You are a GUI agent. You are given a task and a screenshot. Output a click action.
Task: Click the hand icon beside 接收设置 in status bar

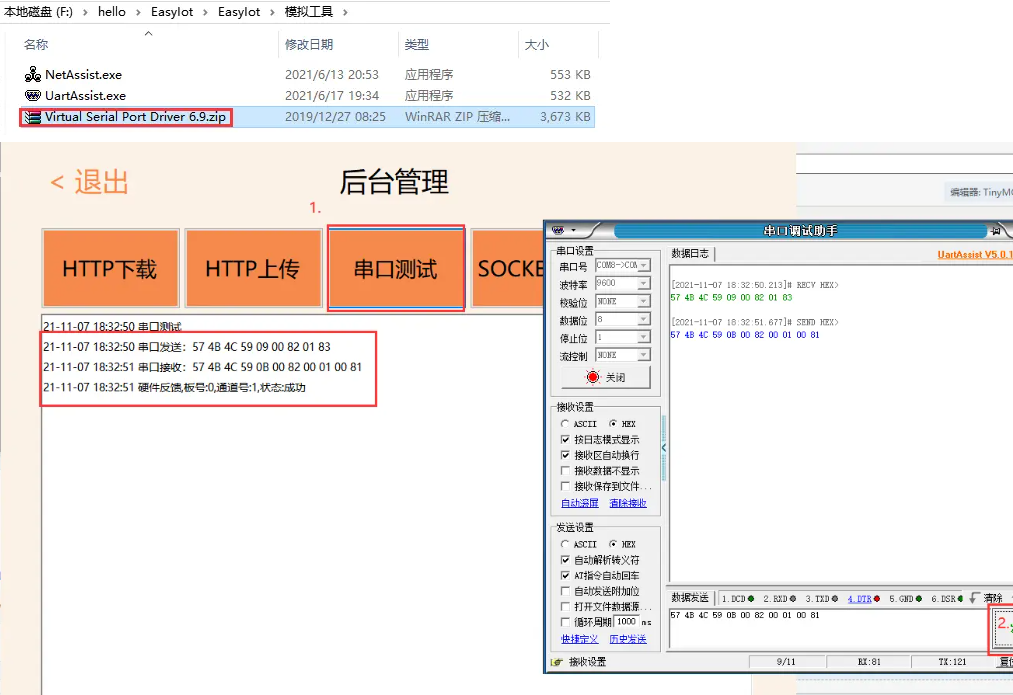(x=557, y=662)
